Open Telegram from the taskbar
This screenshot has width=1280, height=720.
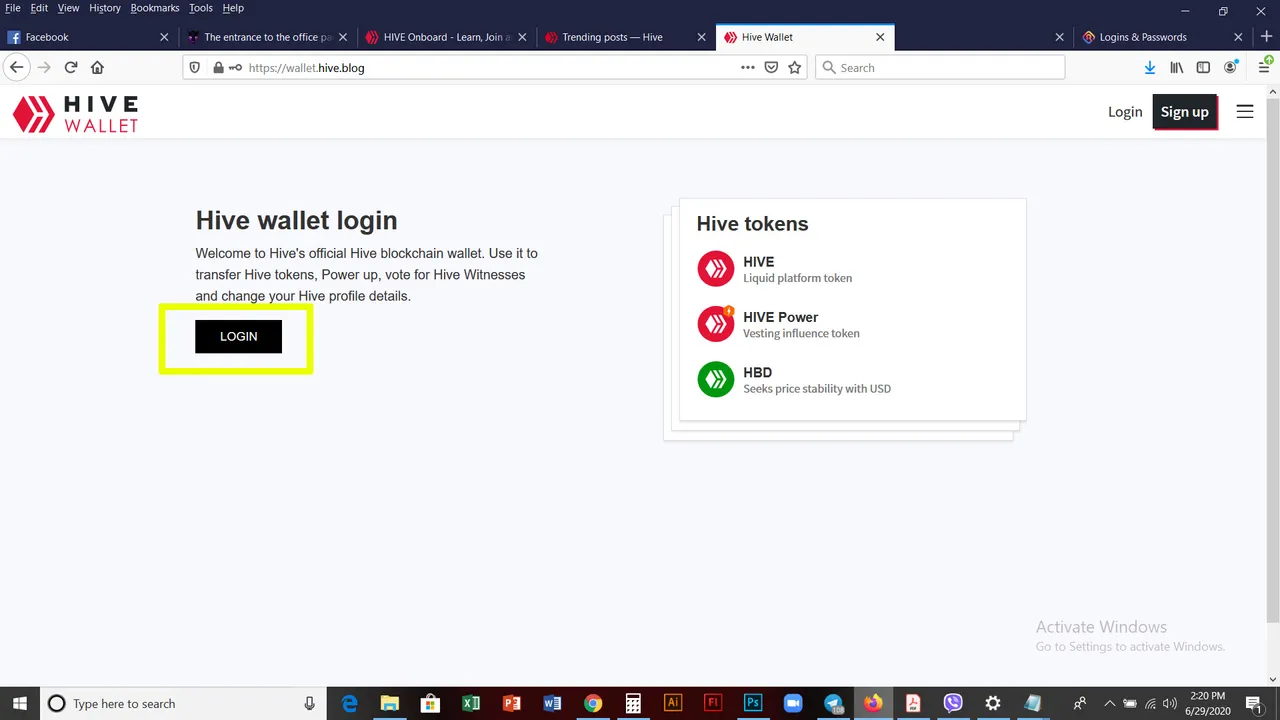[834, 704]
